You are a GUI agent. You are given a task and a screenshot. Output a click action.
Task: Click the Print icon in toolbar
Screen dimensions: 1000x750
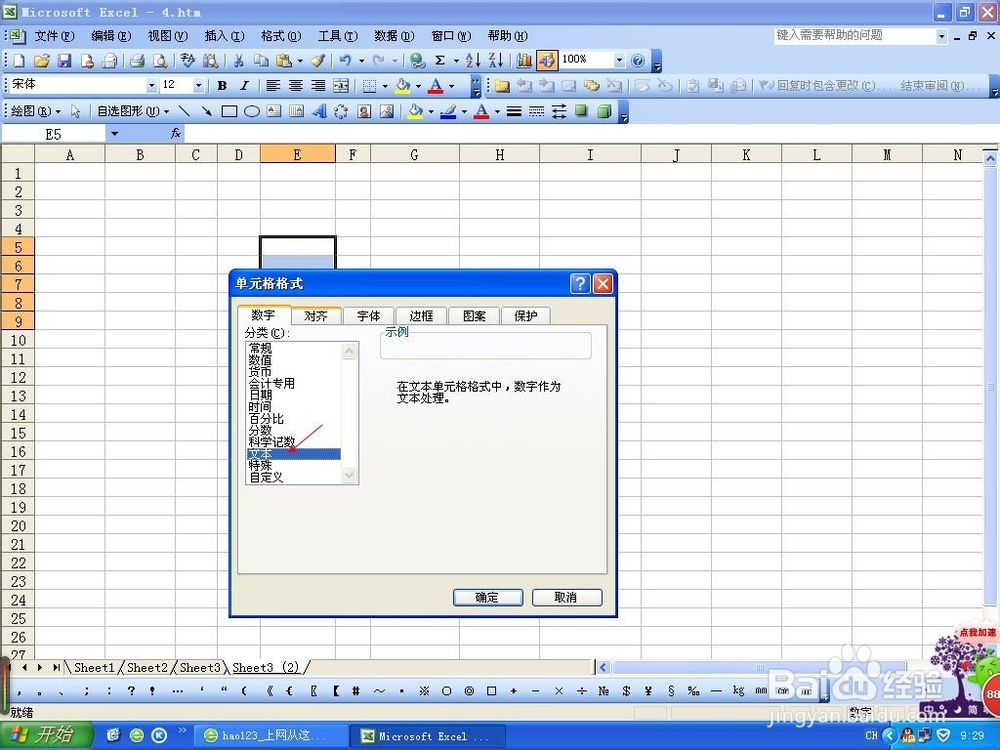point(137,61)
